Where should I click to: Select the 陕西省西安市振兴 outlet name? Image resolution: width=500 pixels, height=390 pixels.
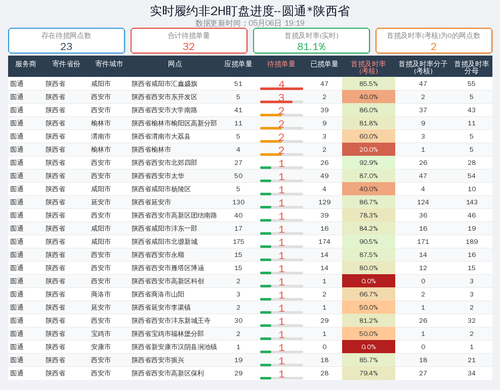(x=158, y=360)
